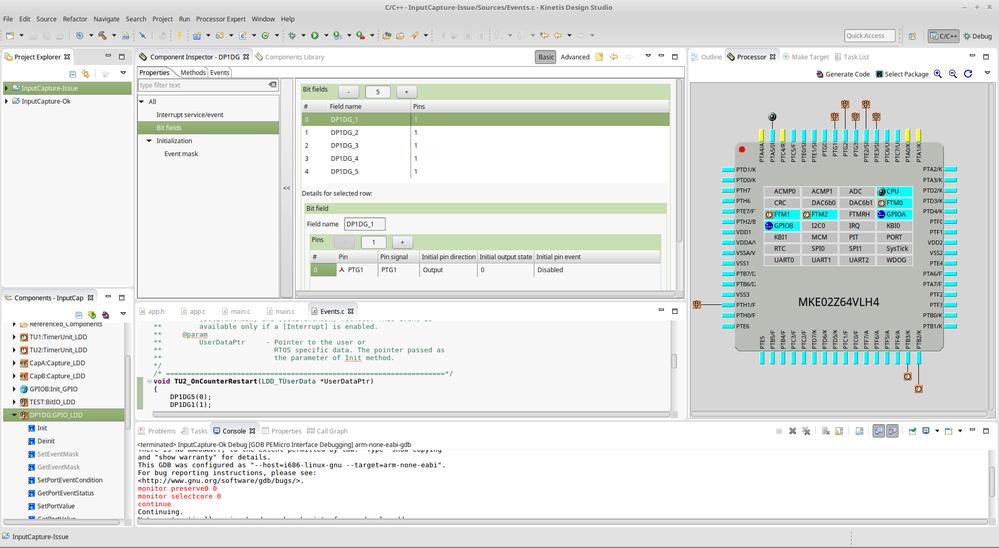Image resolution: width=999 pixels, height=548 pixels.
Task: Click the Generate Code icon in Processor view
Action: [x=820, y=74]
